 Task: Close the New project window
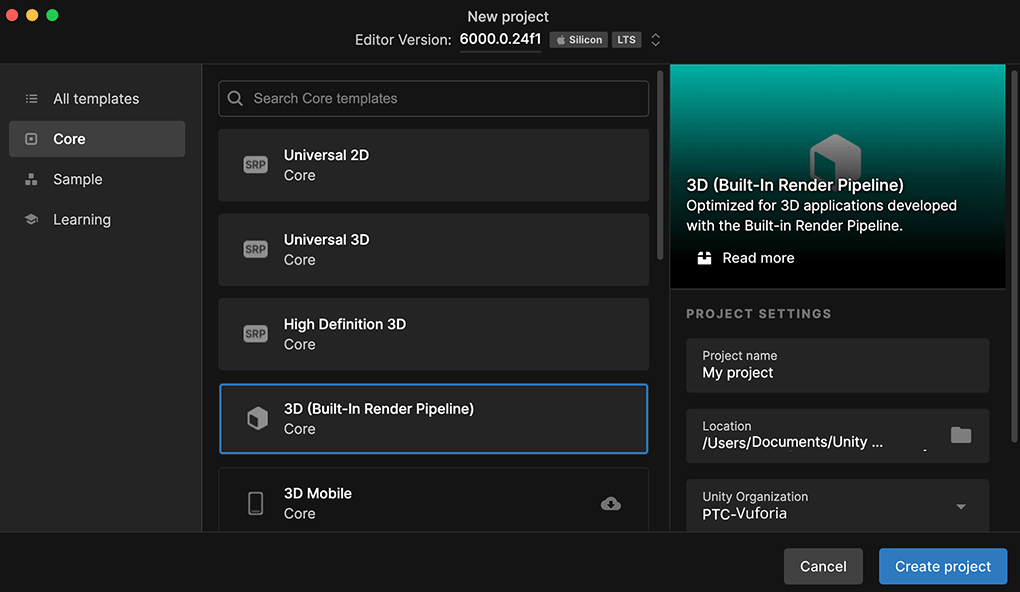(12, 15)
